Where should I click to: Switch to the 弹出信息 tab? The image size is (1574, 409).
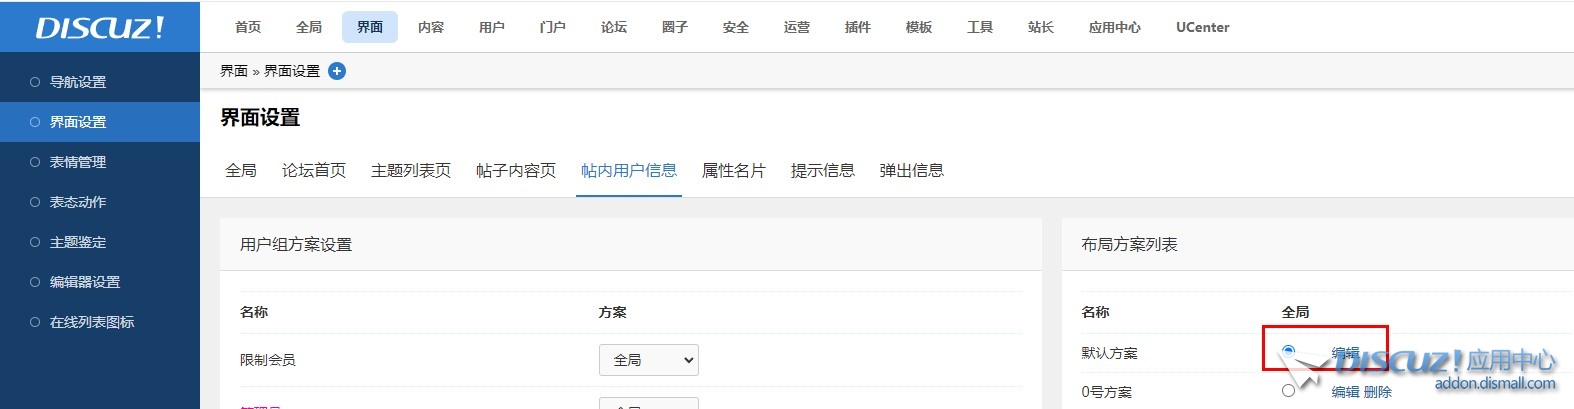pos(911,171)
